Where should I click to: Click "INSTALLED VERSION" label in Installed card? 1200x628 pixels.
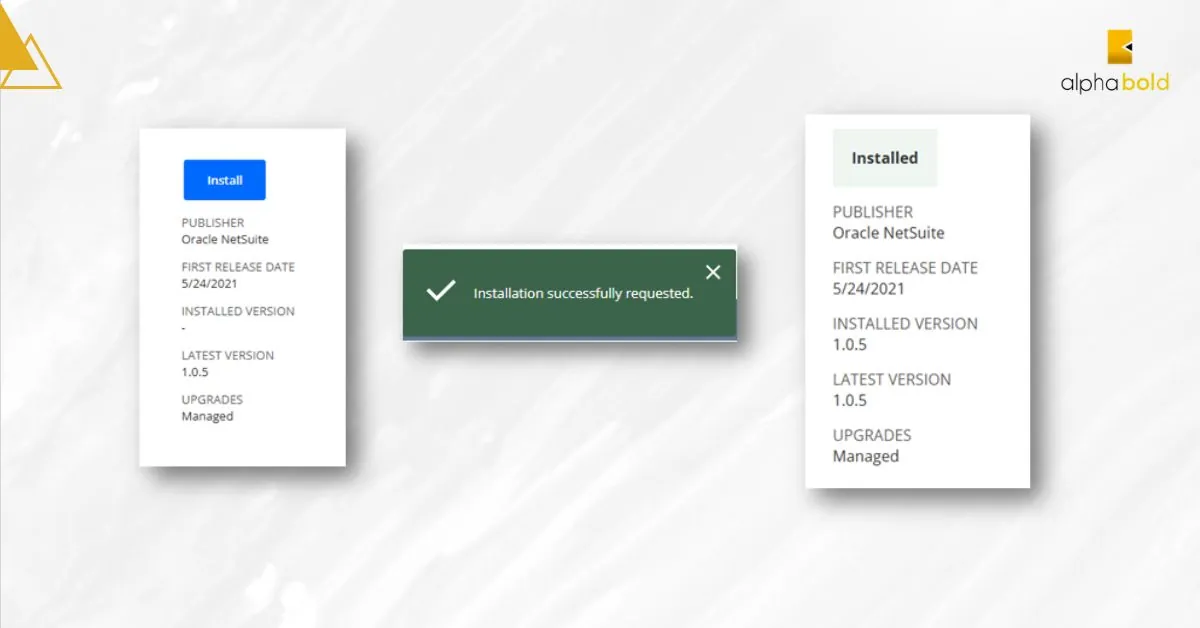tap(905, 324)
